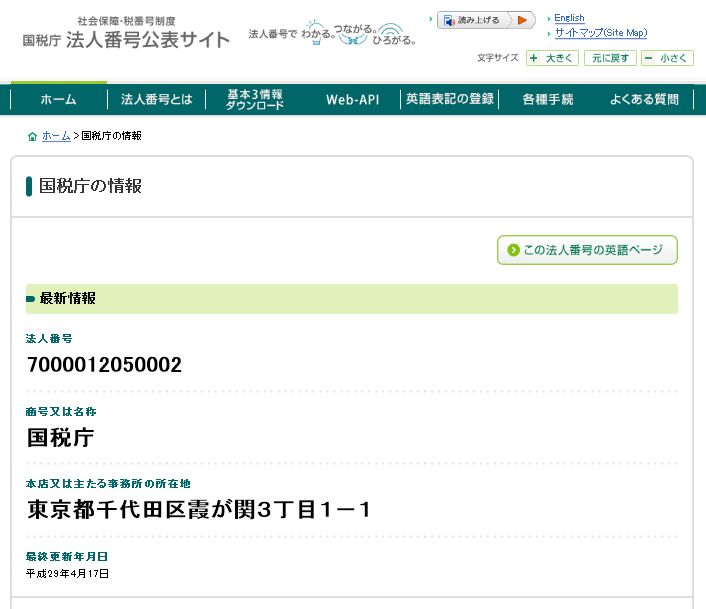Open the 法人番号とは menu item
The width and height of the screenshot is (706, 609).
click(x=156, y=100)
